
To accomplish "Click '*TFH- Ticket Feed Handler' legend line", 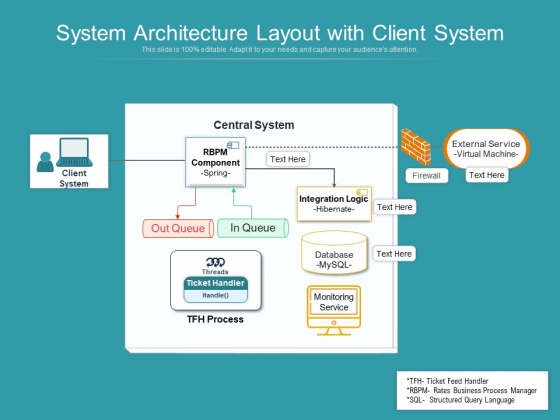I will tap(448, 381).
